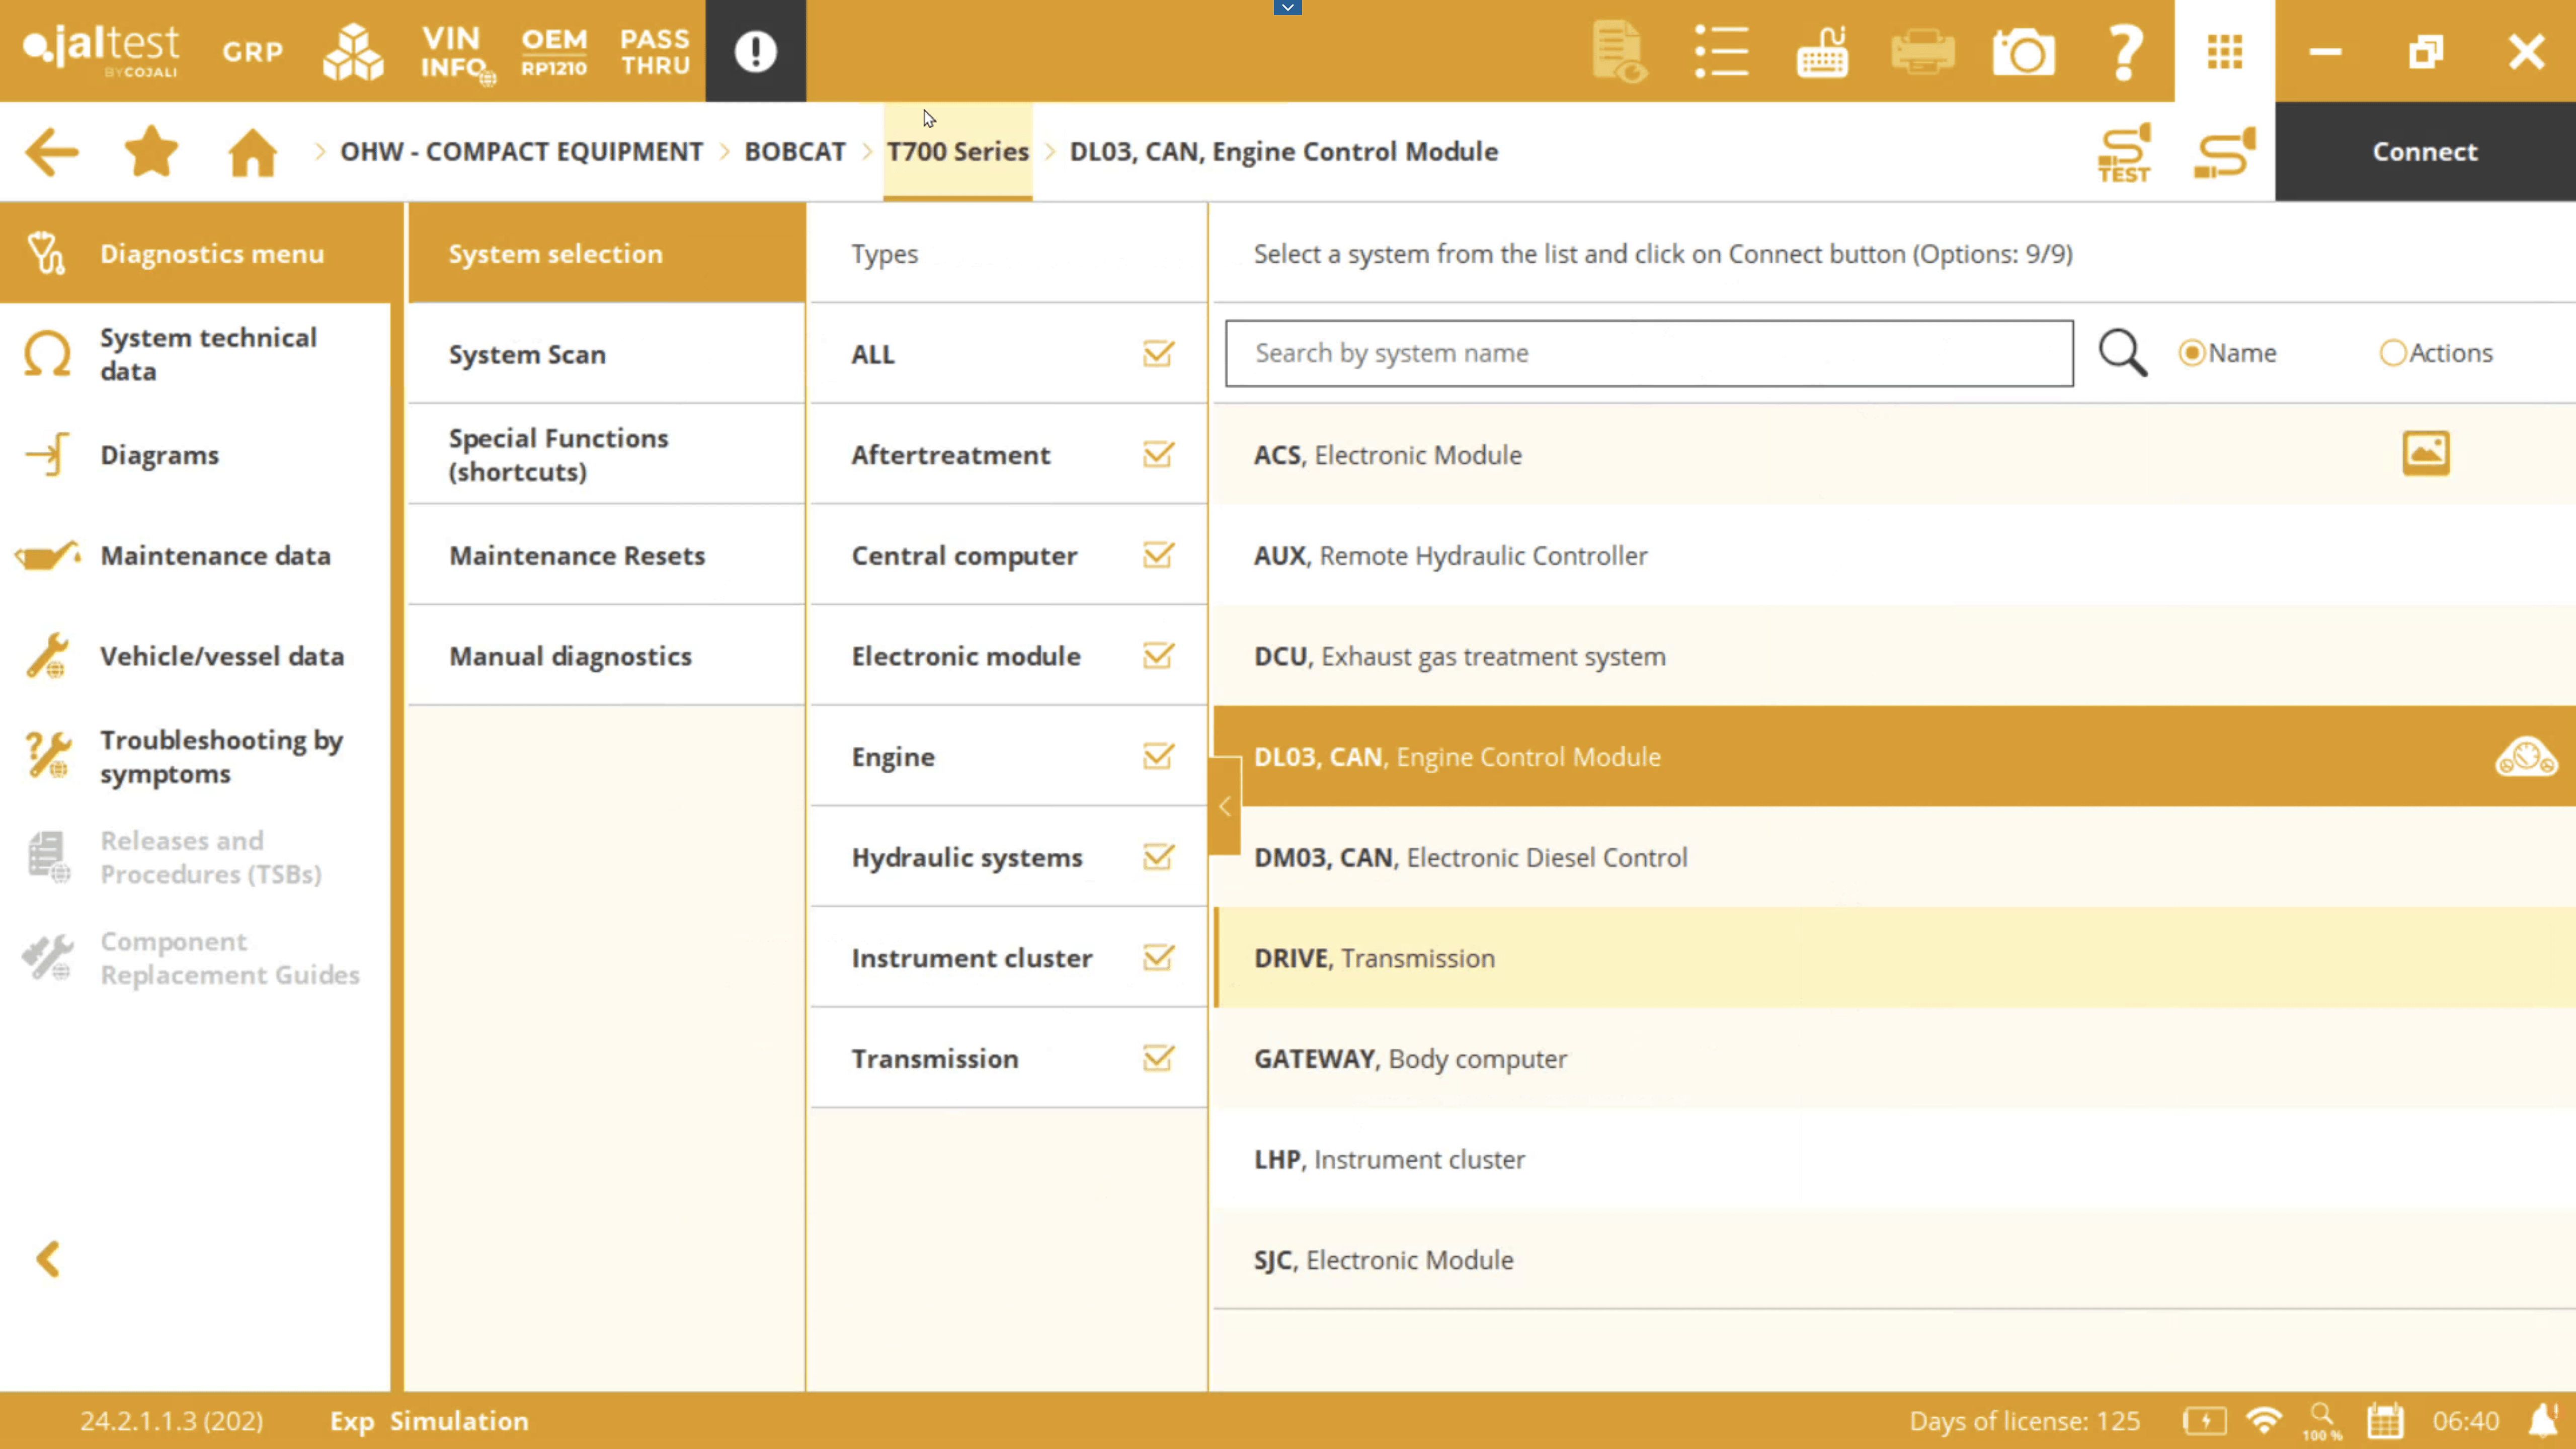View ACS Electronic Module image icon
Screen dimensions: 2576x1449
[2426, 454]
